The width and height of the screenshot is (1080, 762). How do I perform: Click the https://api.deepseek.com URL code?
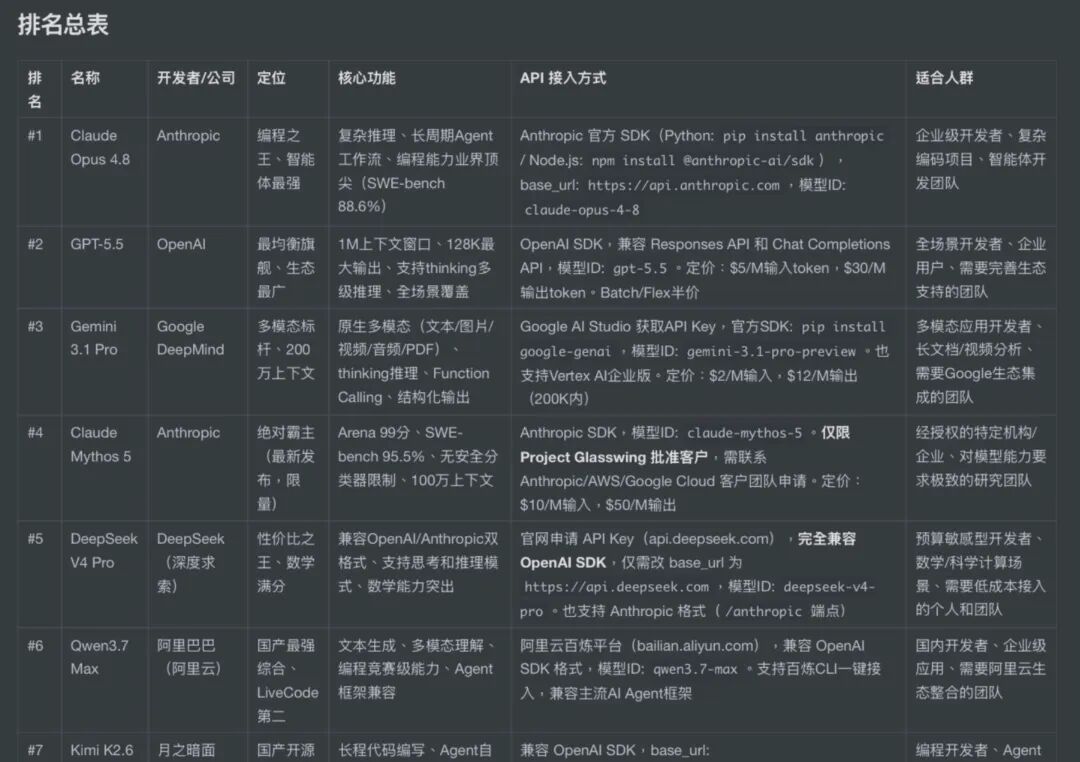[x=616, y=587]
